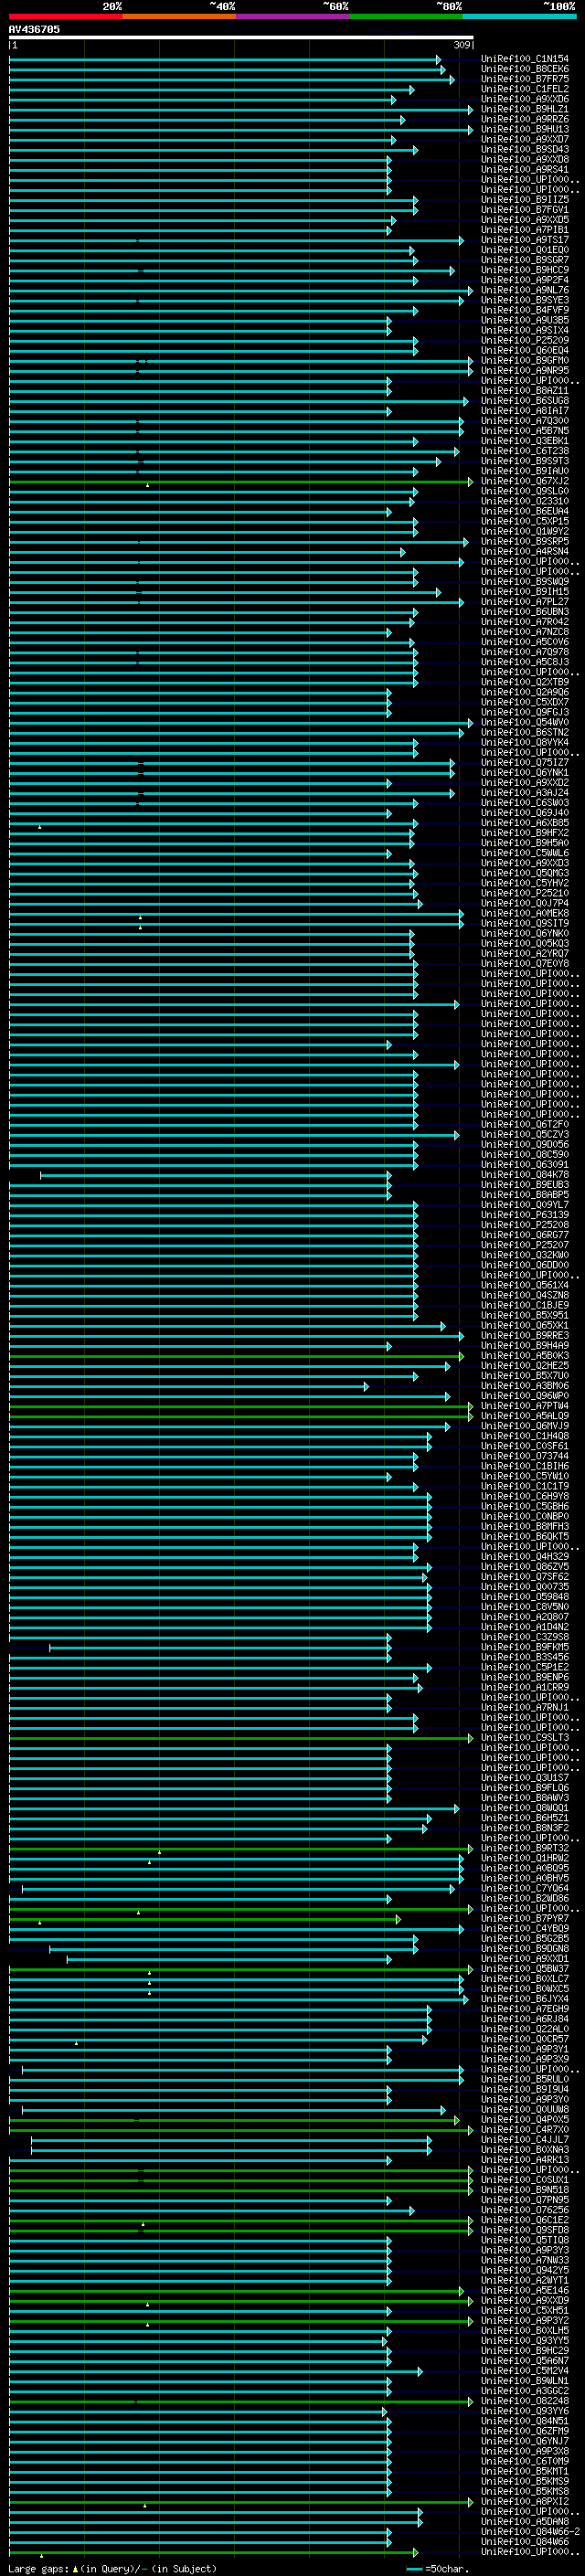Select hit UniRef100_B9HU13

(525, 129)
